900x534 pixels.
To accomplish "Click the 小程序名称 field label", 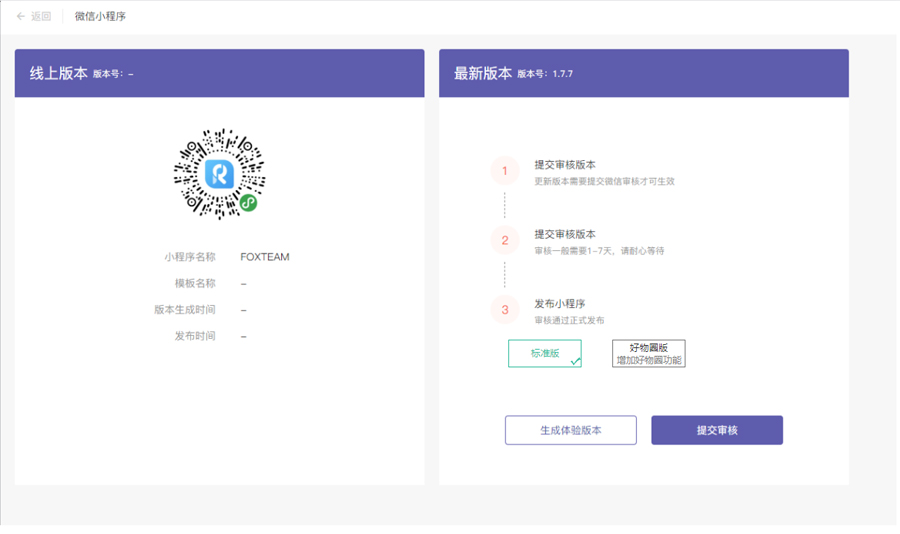I will [190, 257].
